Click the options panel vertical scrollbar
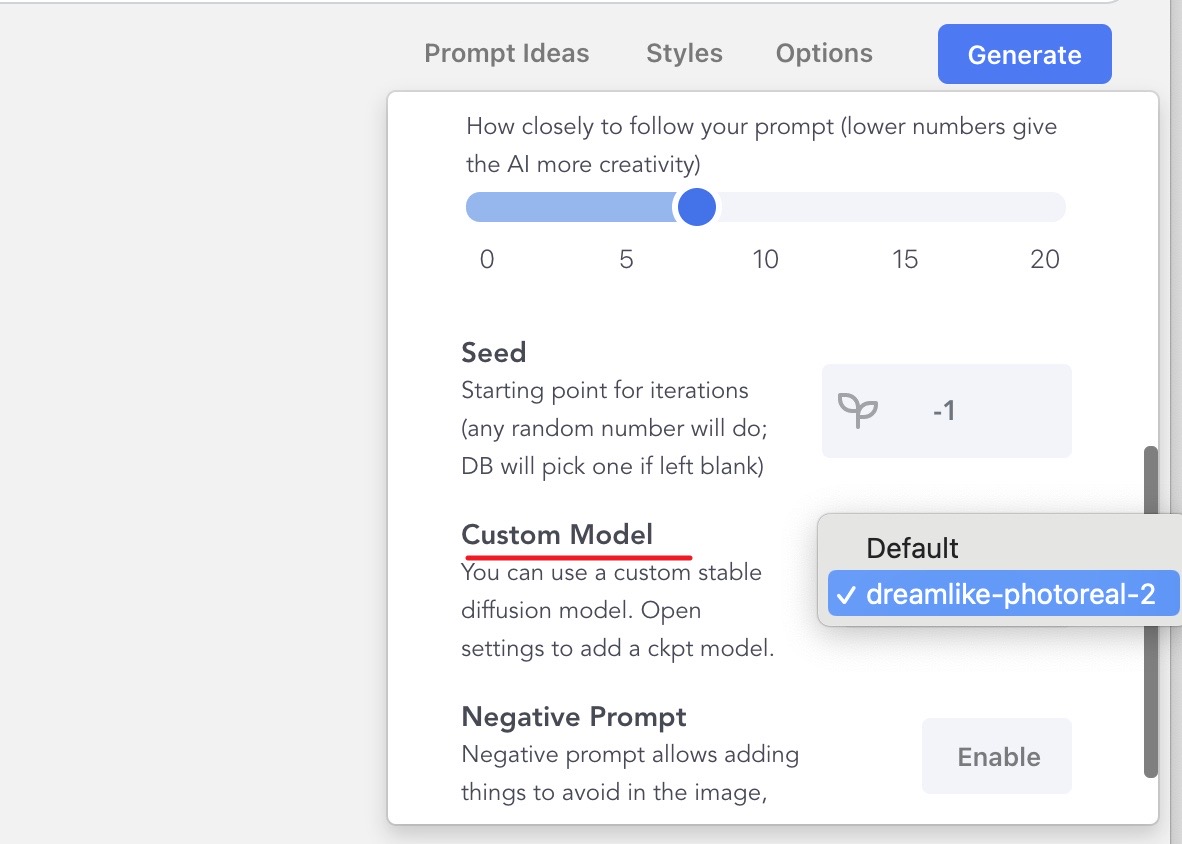This screenshot has height=844, width=1182. click(1150, 611)
